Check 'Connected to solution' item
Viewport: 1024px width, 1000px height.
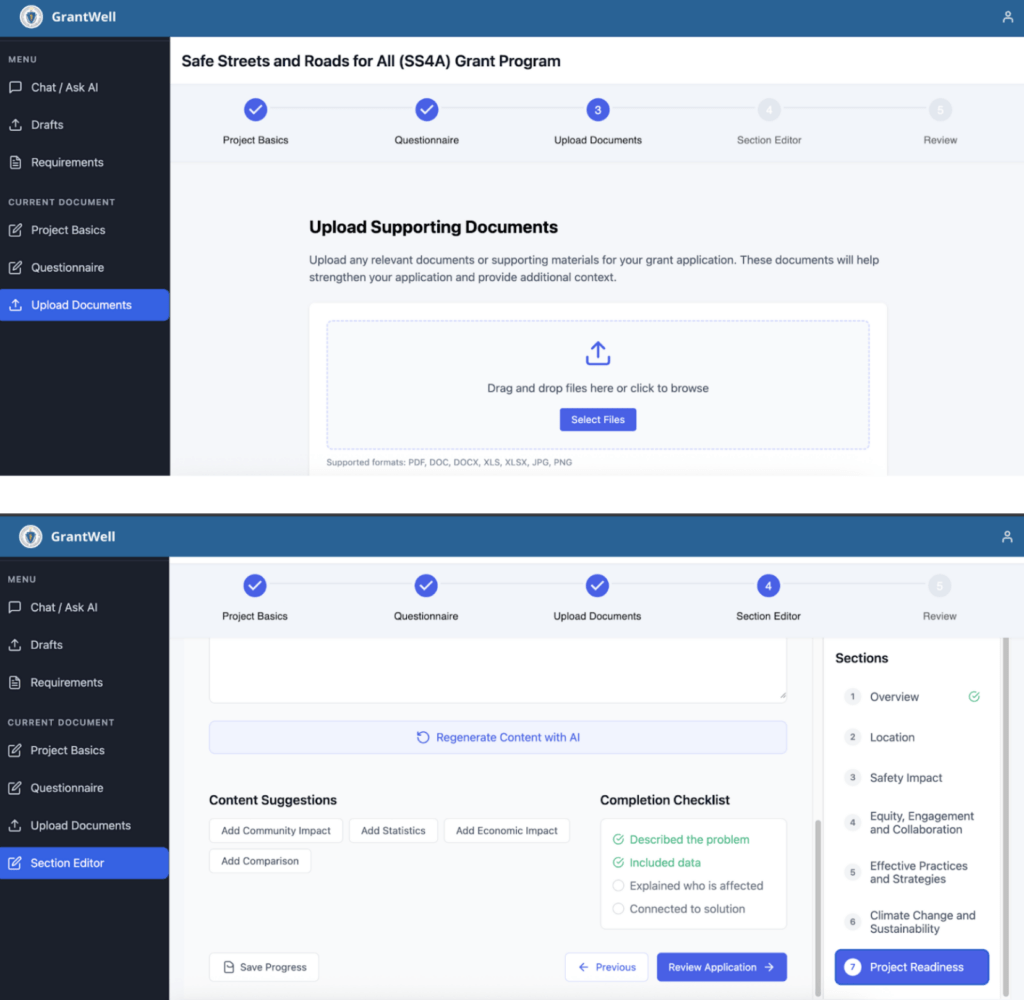pos(679,909)
